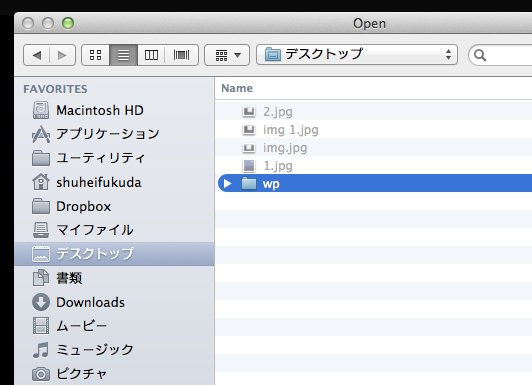Select Macintosh HD in sidebar
This screenshot has height=385, width=532.
pyautogui.click(x=114, y=110)
